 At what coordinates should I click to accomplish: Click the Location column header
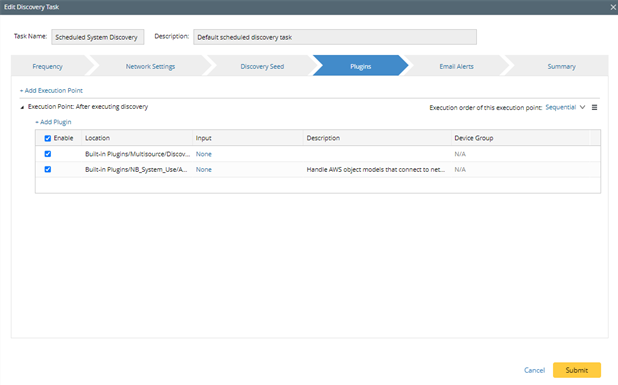137,138
